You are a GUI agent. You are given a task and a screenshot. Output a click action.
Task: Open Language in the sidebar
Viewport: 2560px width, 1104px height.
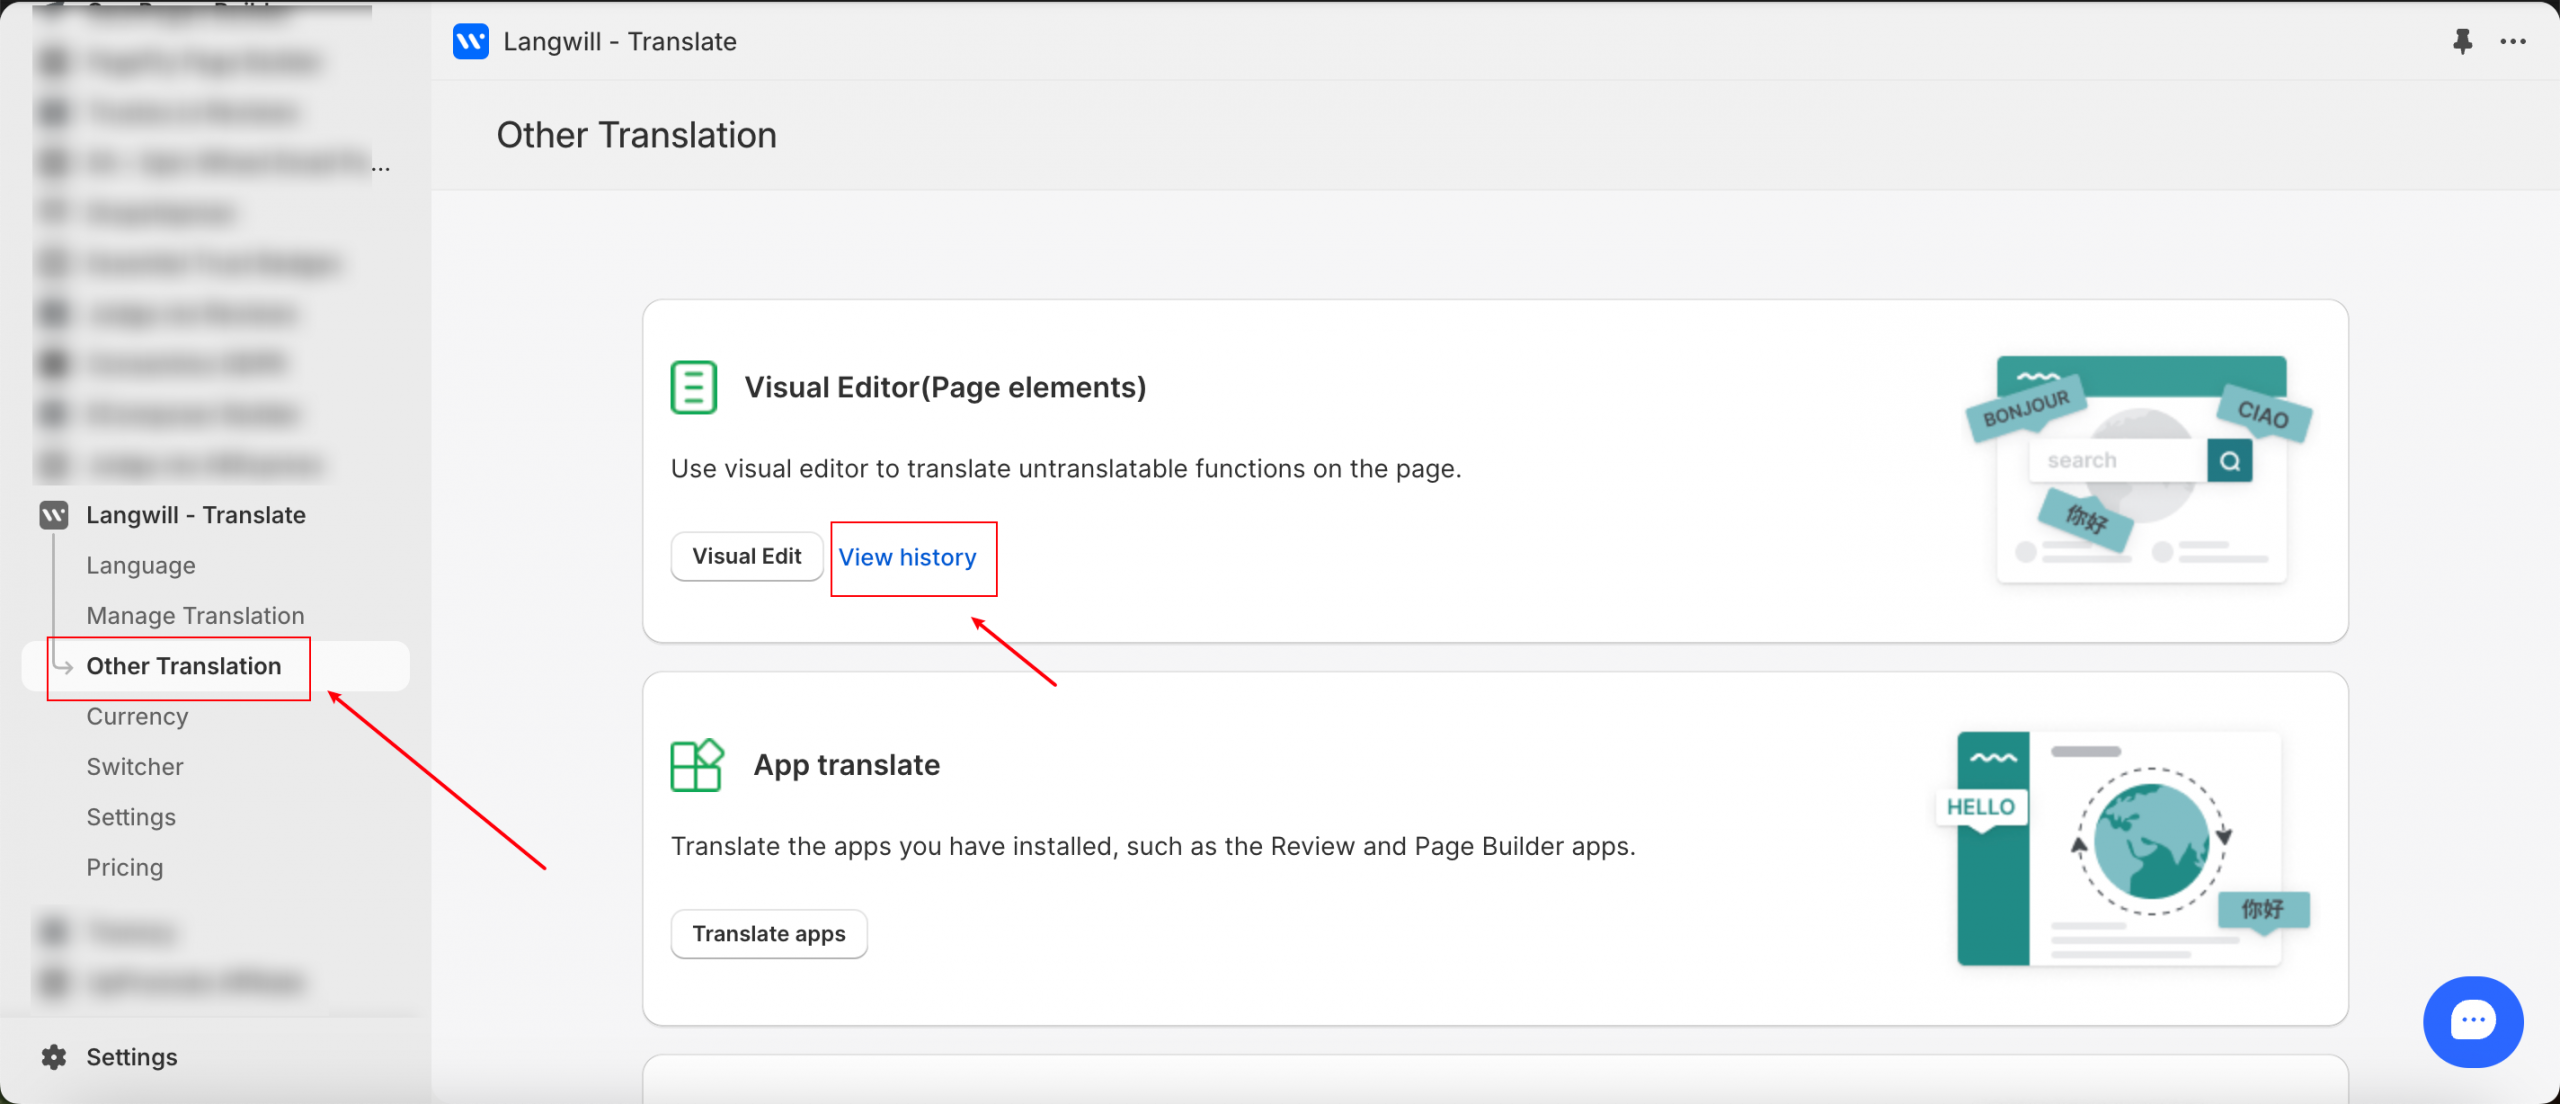[x=141, y=565]
